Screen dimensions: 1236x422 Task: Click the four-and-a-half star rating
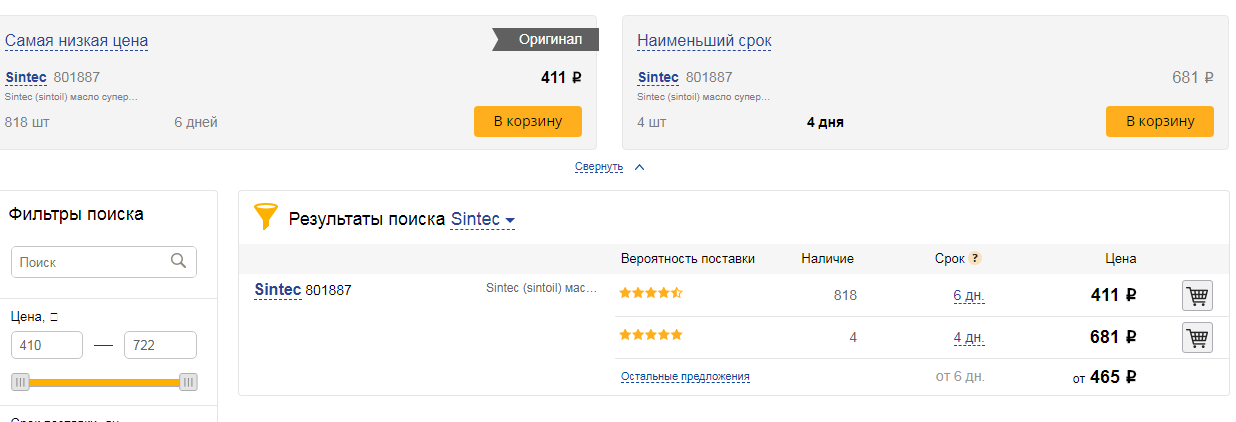tap(651, 293)
